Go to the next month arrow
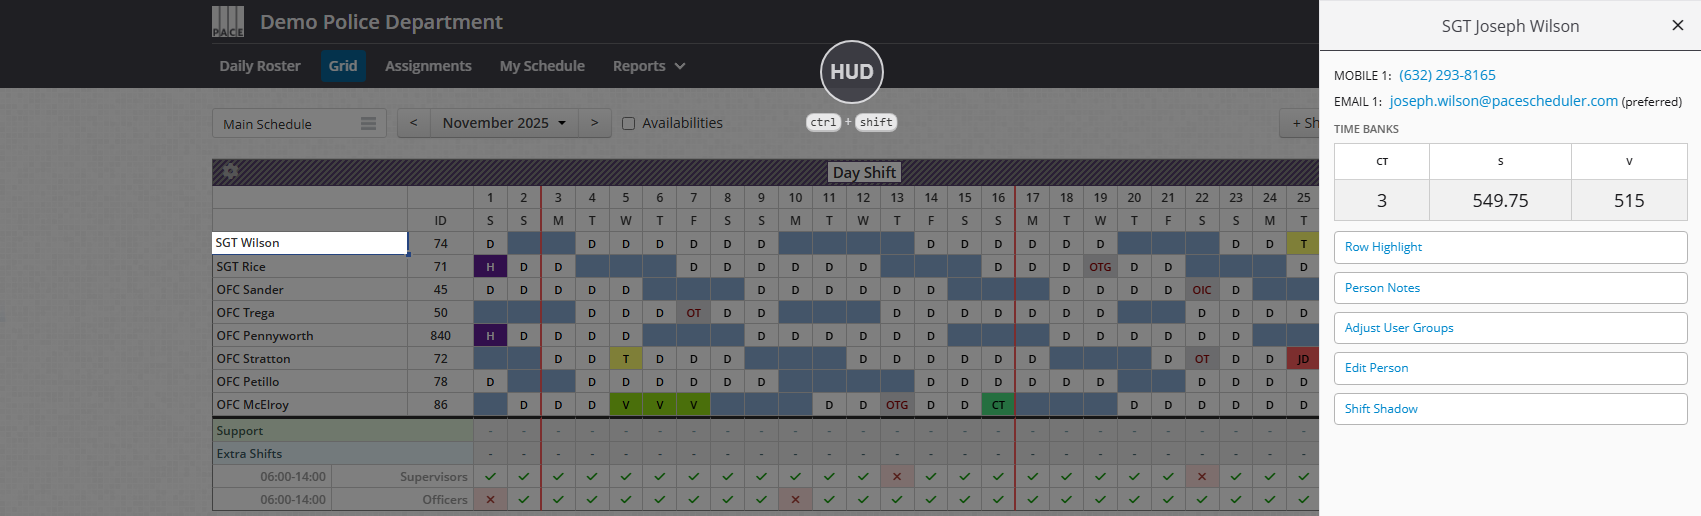Viewport: 1701px width, 516px height. coord(594,123)
